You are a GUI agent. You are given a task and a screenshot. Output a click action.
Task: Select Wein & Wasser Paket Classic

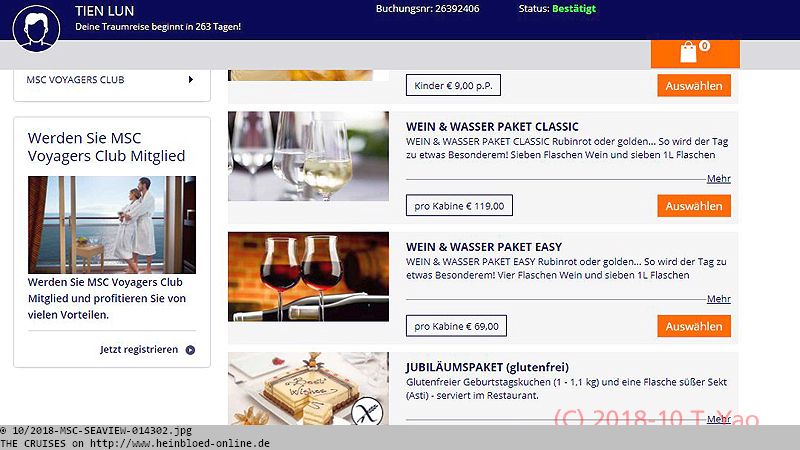[694, 206]
